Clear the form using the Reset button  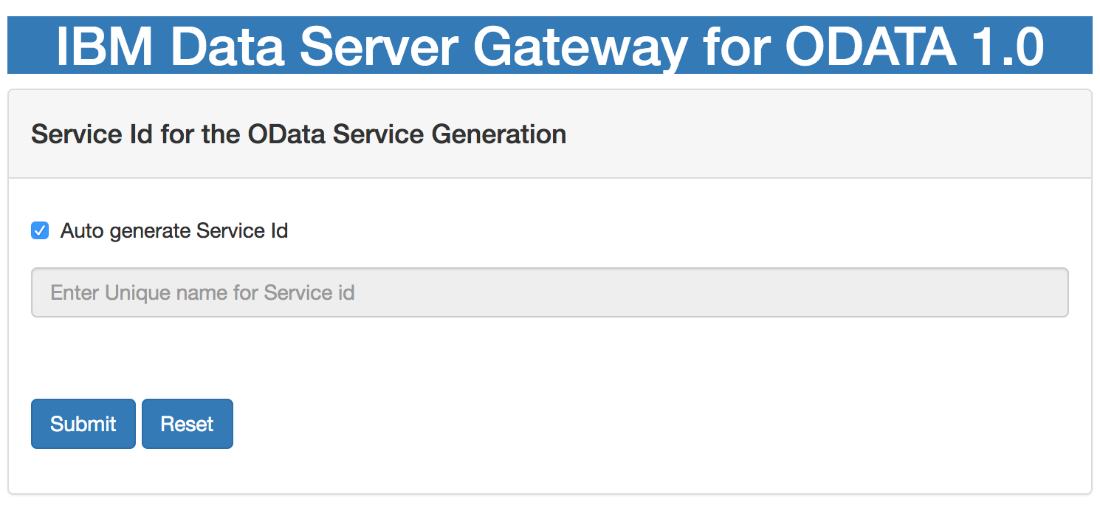[187, 424]
